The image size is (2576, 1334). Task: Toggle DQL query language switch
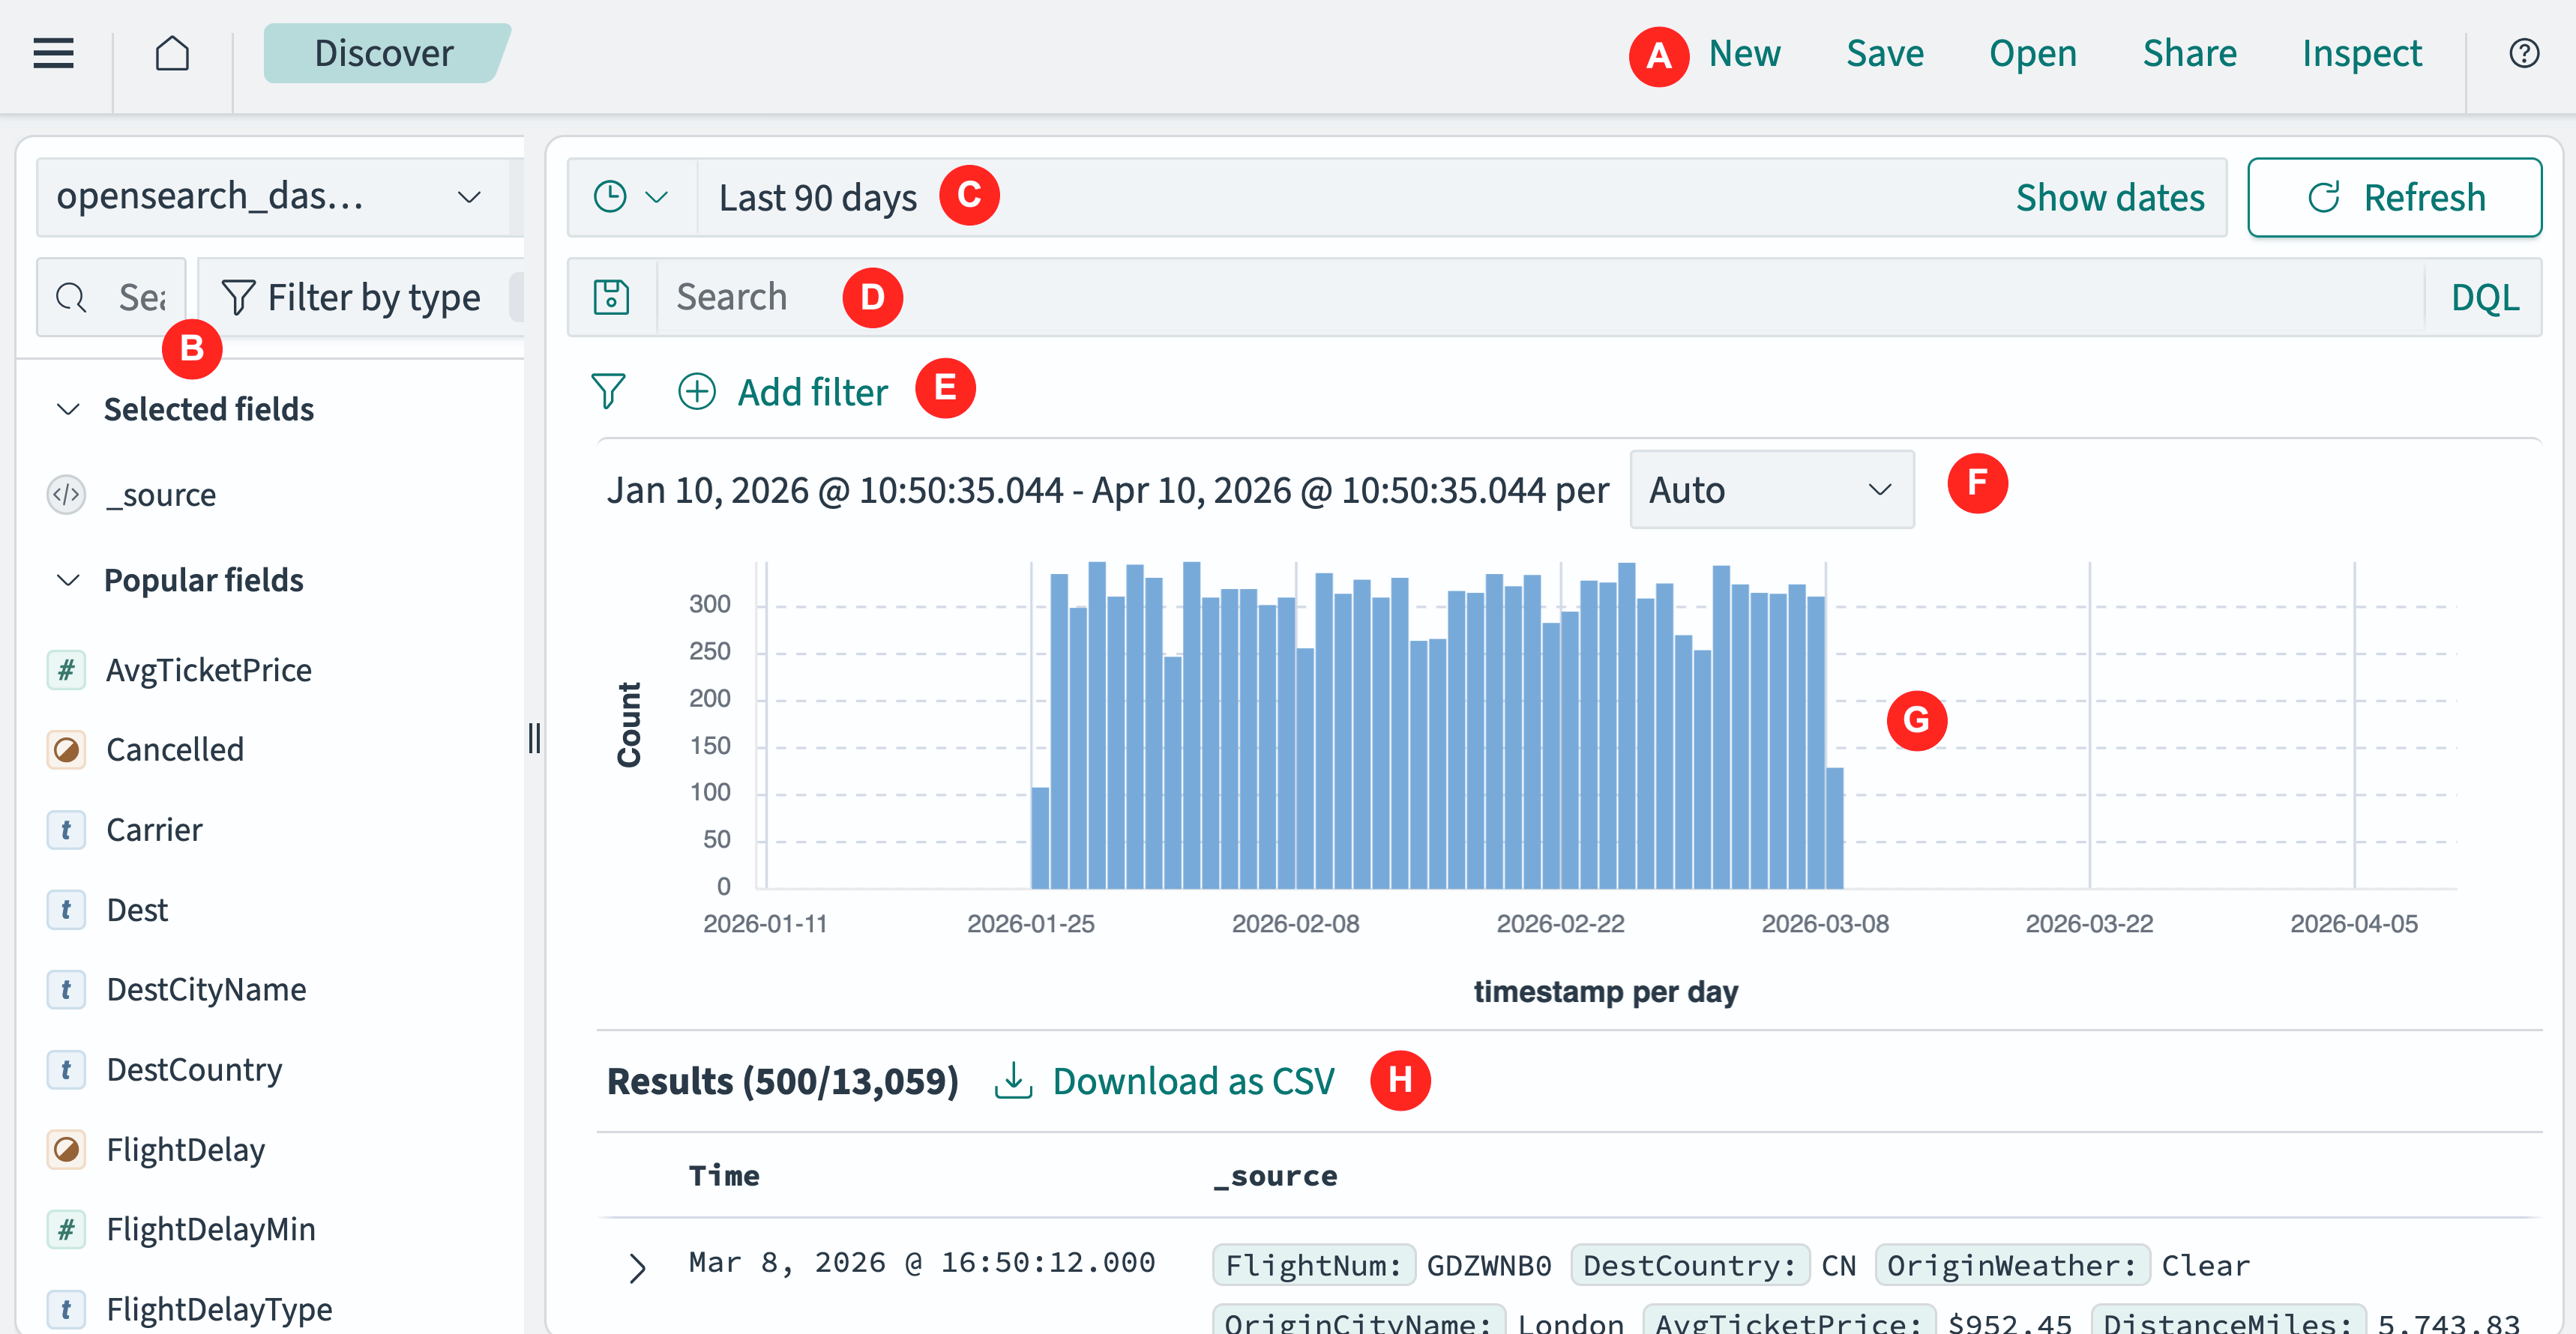[x=2484, y=297]
